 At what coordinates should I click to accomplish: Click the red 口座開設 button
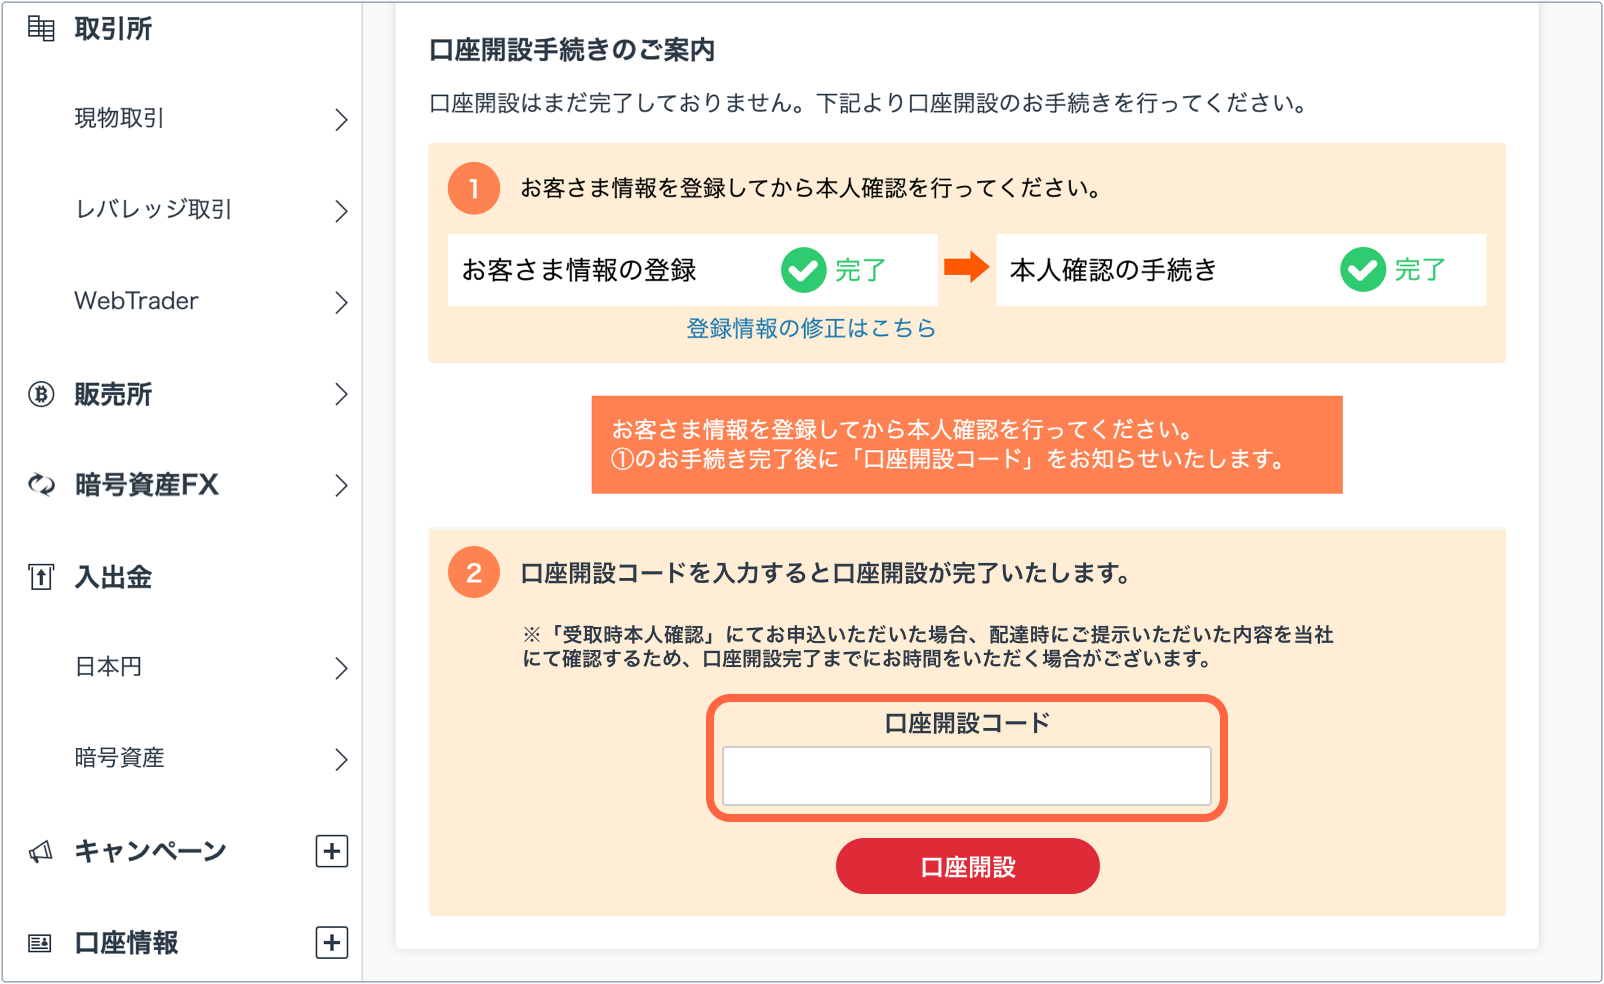tap(968, 866)
